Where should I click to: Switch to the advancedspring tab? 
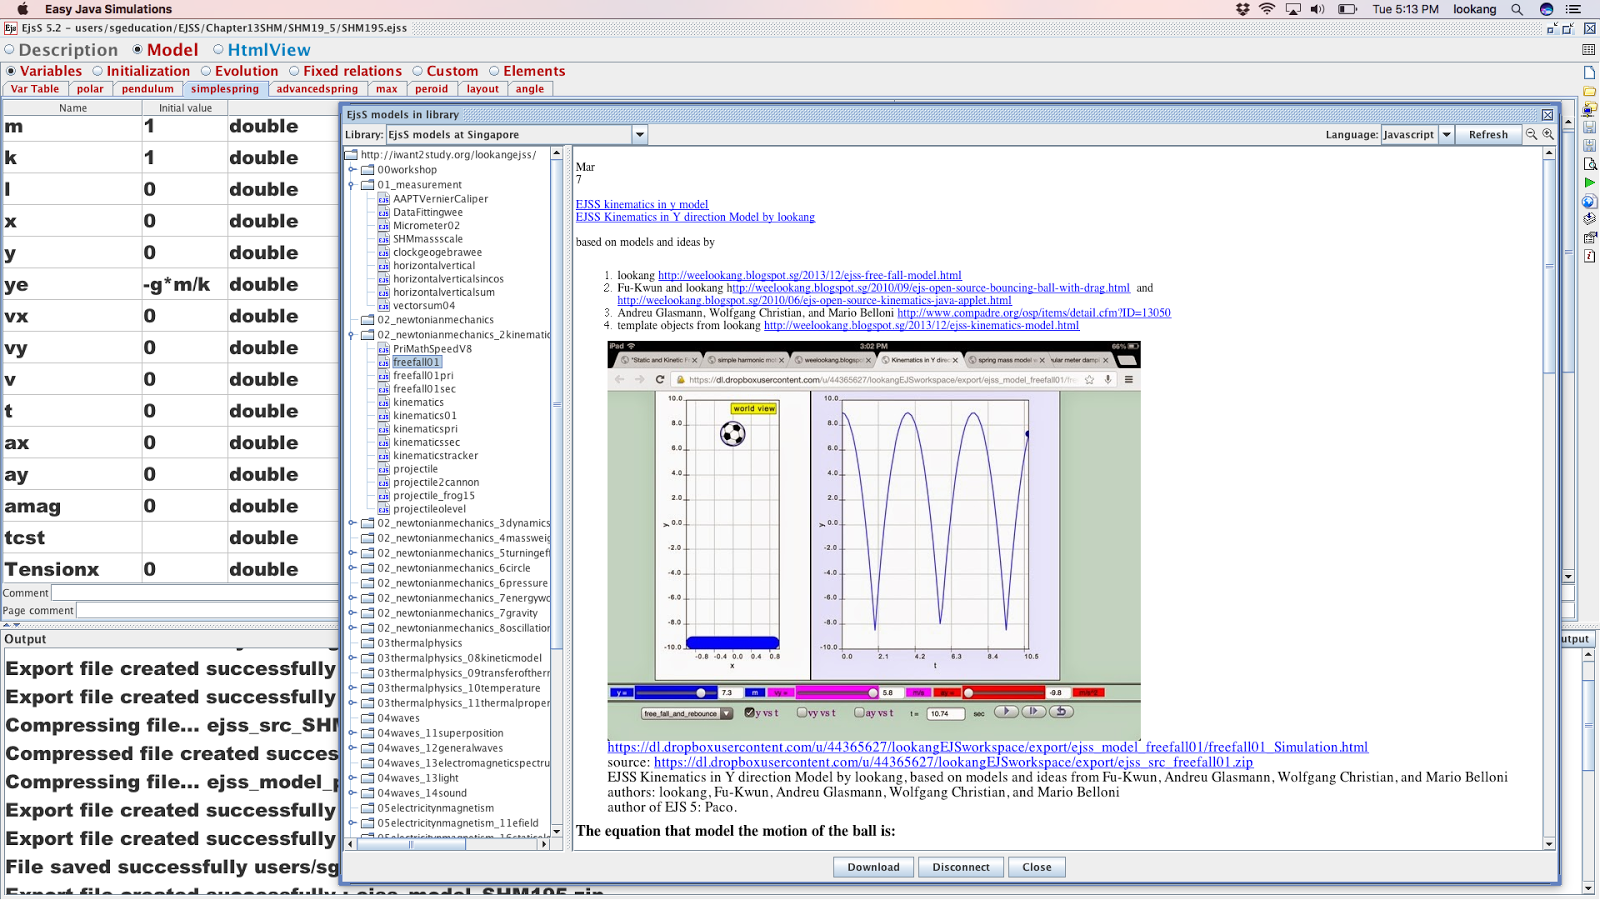(x=317, y=89)
